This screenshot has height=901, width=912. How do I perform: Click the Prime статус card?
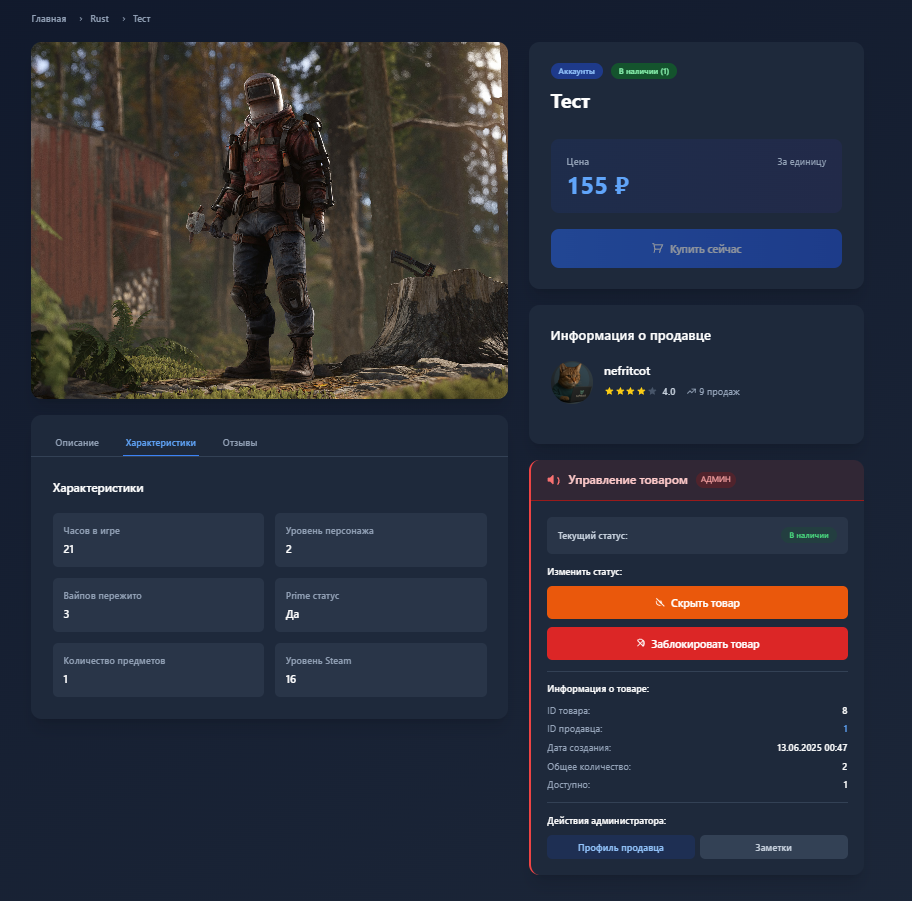(381, 605)
